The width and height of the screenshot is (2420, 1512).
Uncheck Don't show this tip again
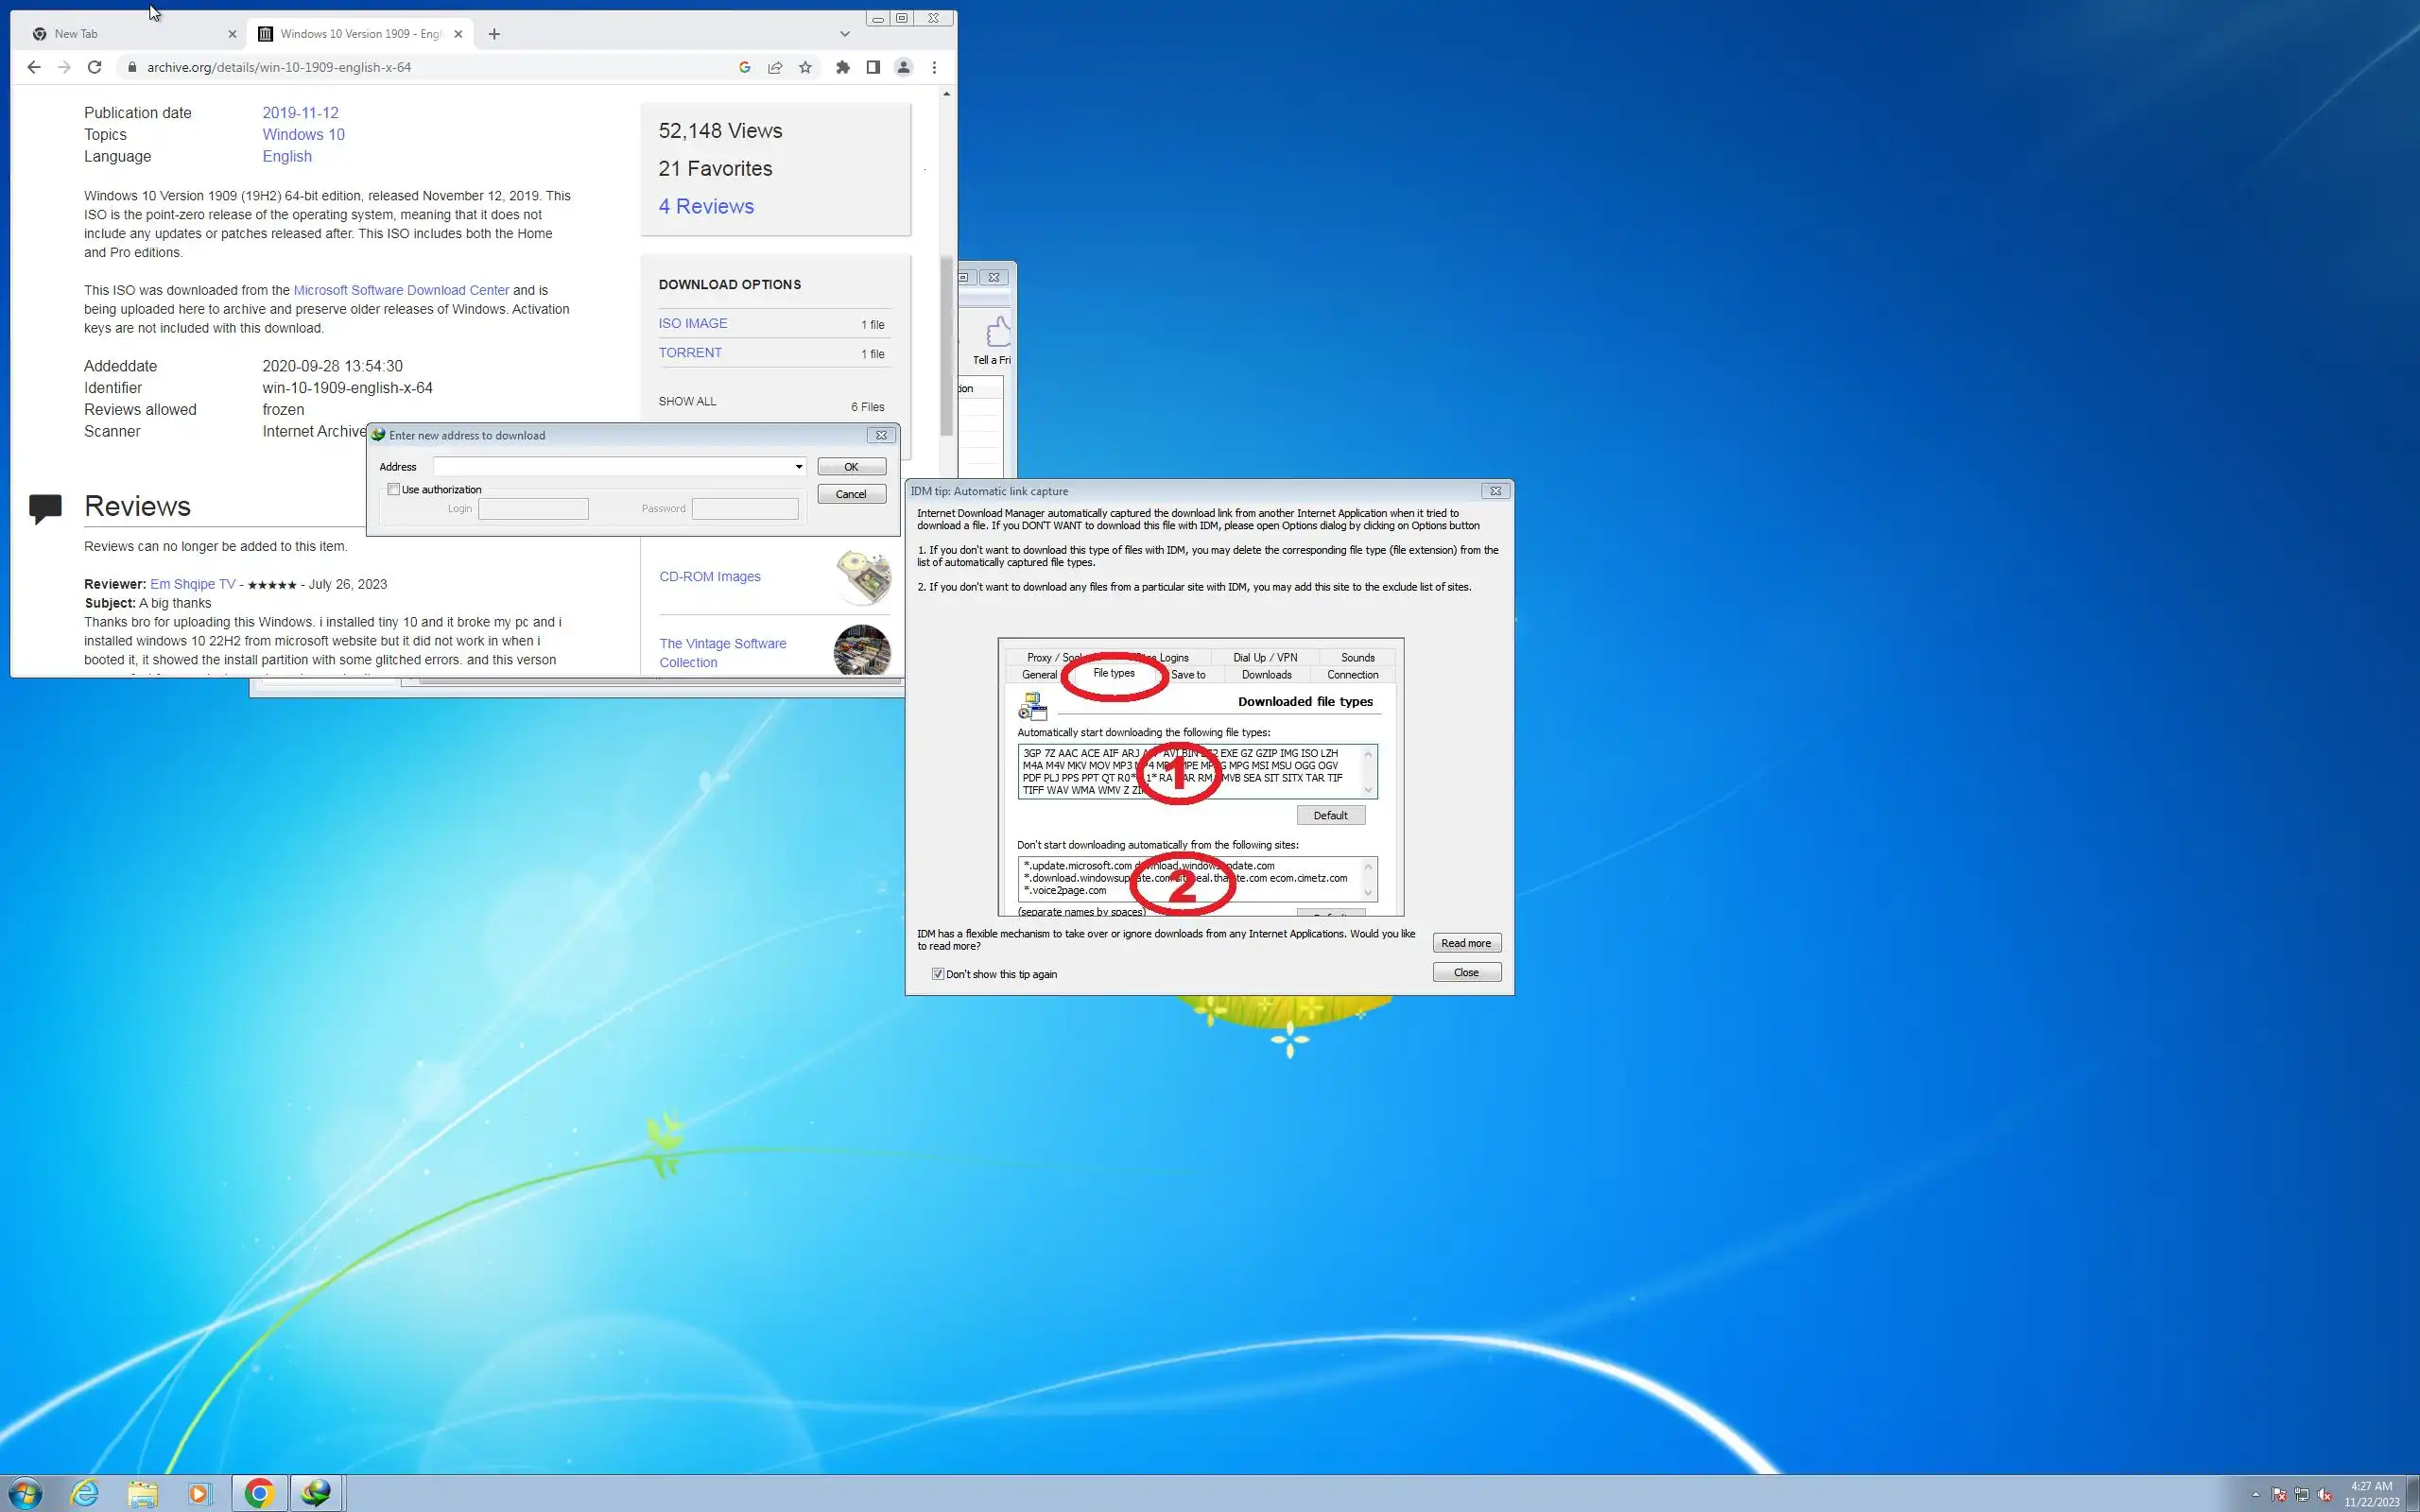click(938, 974)
